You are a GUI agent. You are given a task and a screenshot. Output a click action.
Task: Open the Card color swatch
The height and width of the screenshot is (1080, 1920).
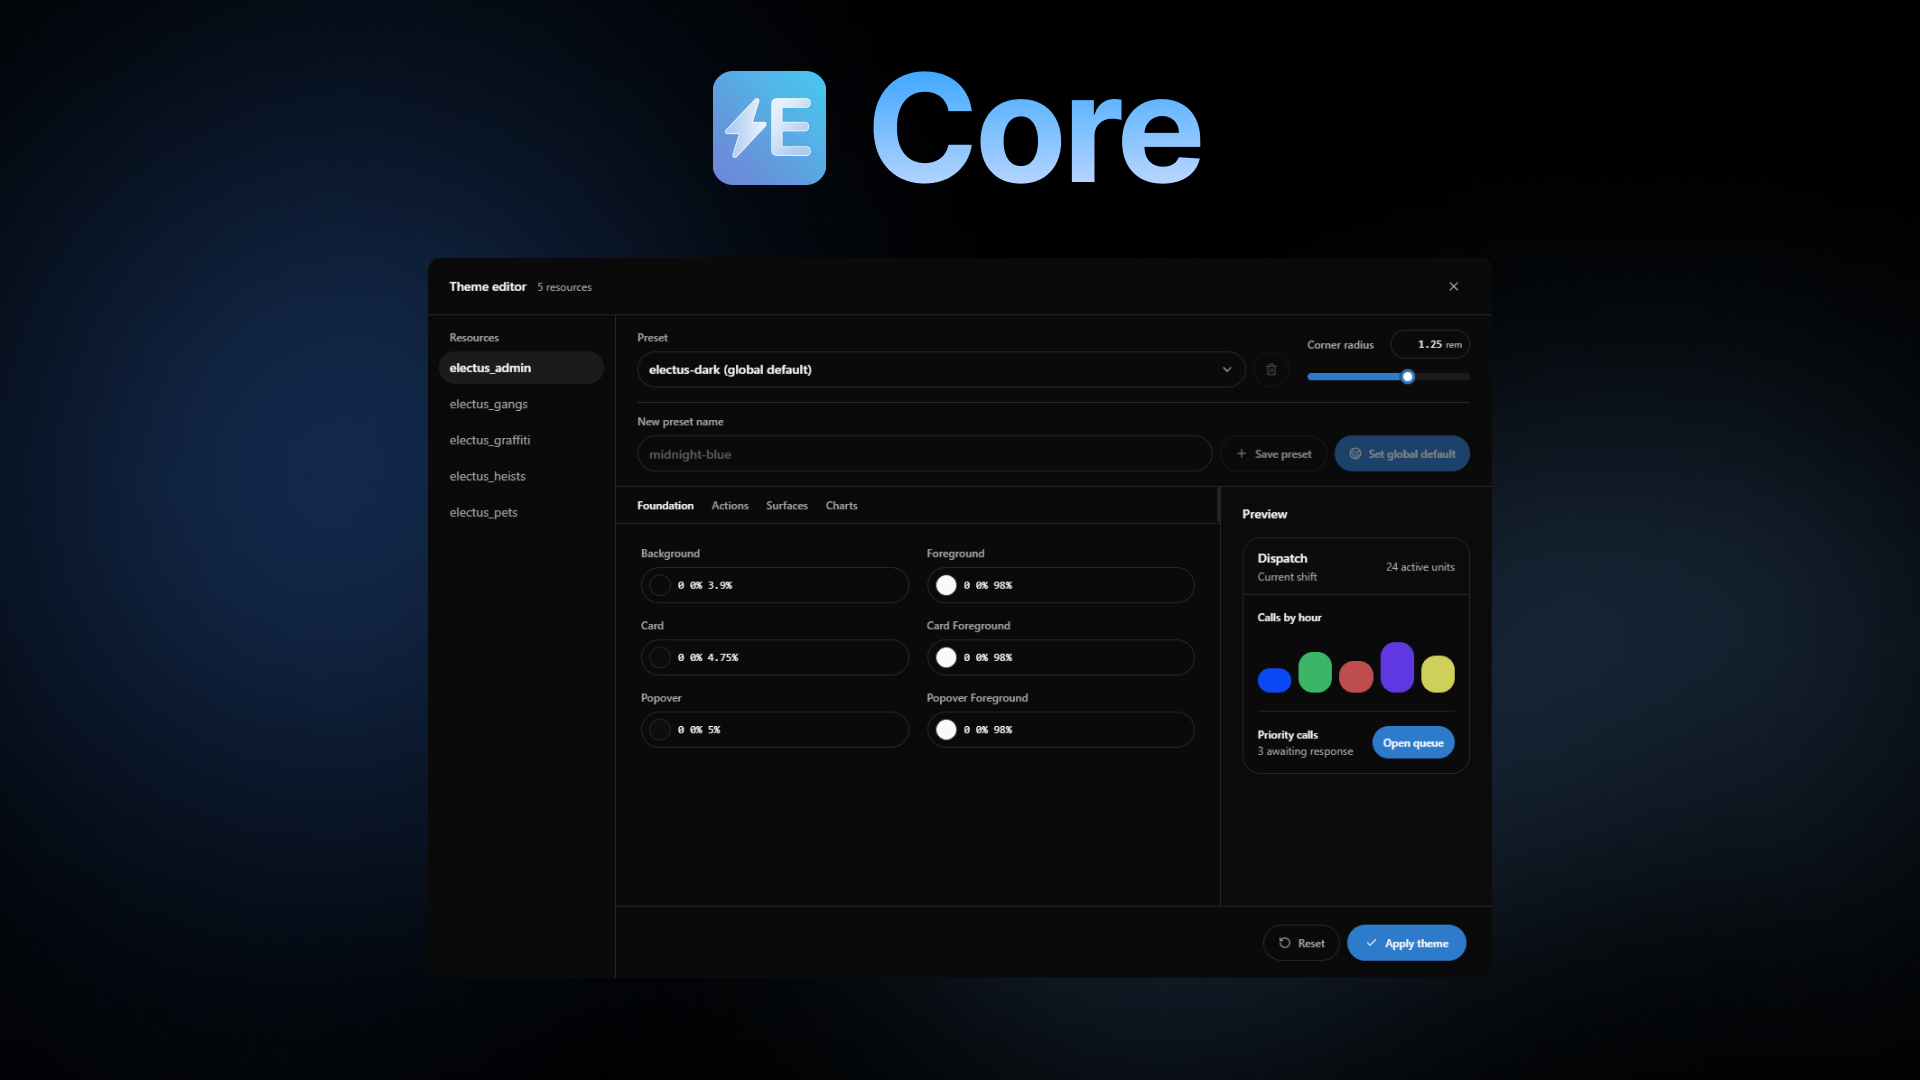point(660,658)
